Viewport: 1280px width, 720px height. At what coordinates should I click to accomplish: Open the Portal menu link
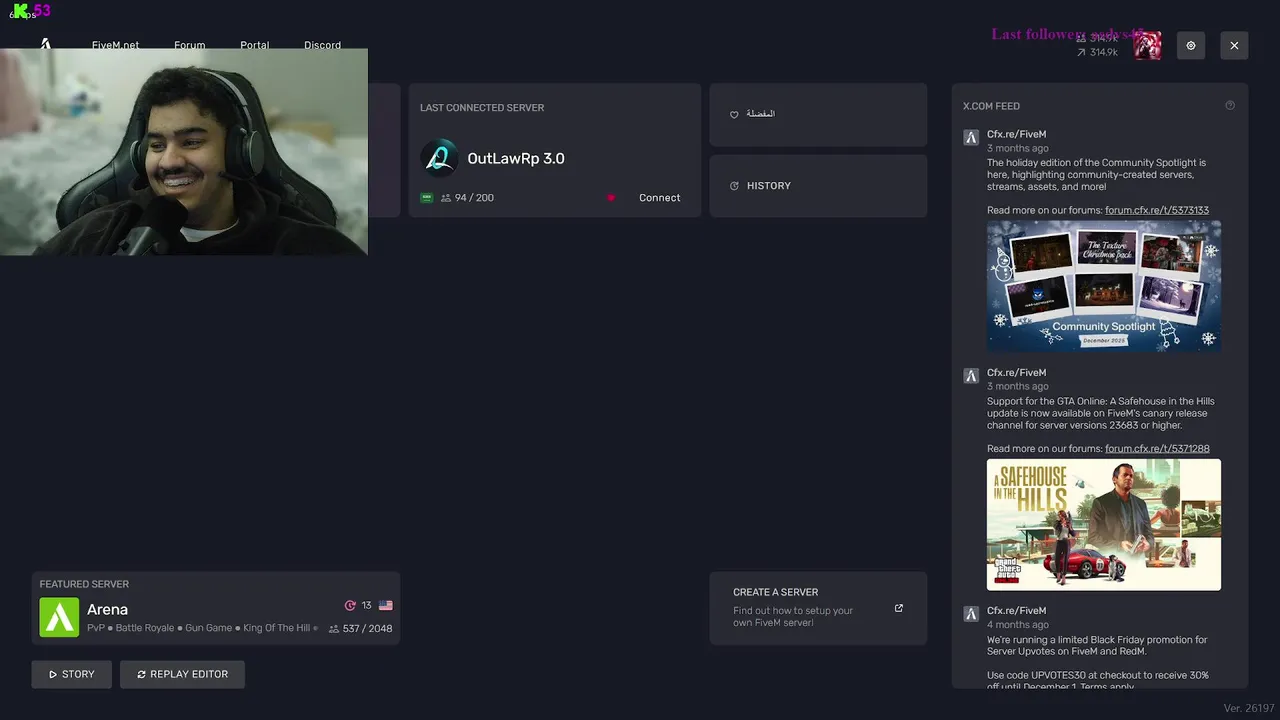coord(254,45)
